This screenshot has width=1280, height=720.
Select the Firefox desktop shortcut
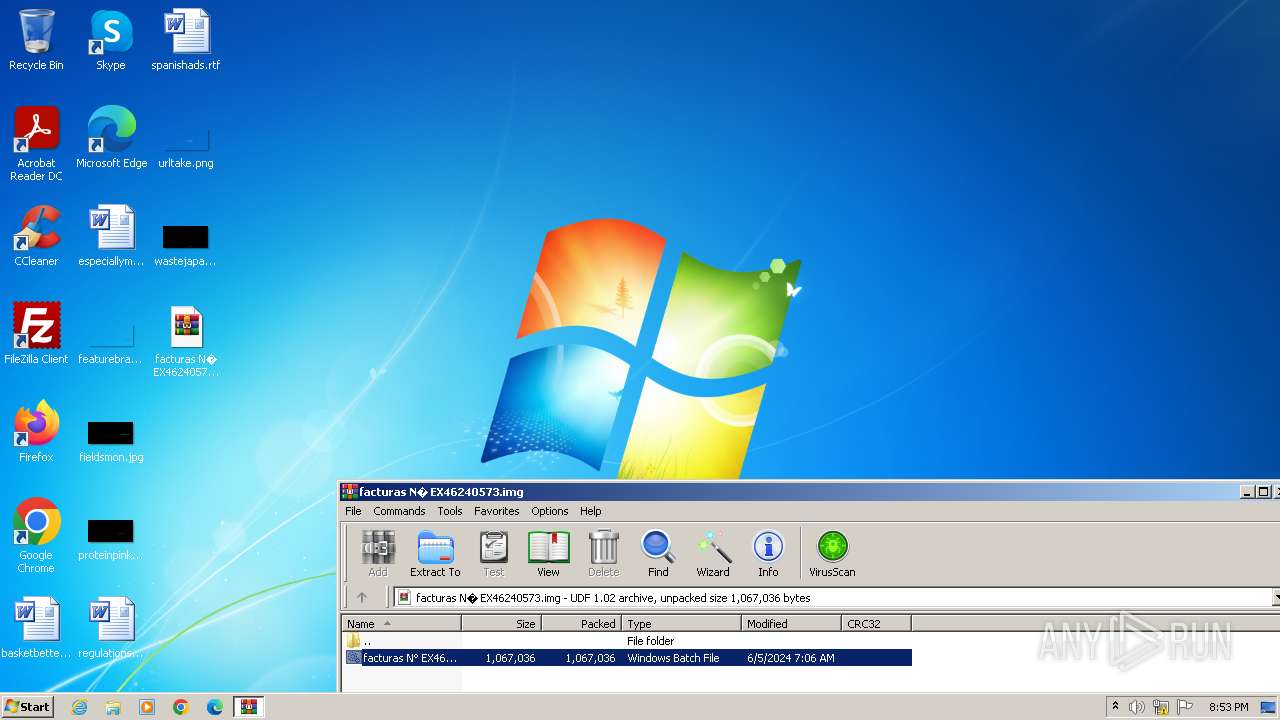pyautogui.click(x=36, y=432)
